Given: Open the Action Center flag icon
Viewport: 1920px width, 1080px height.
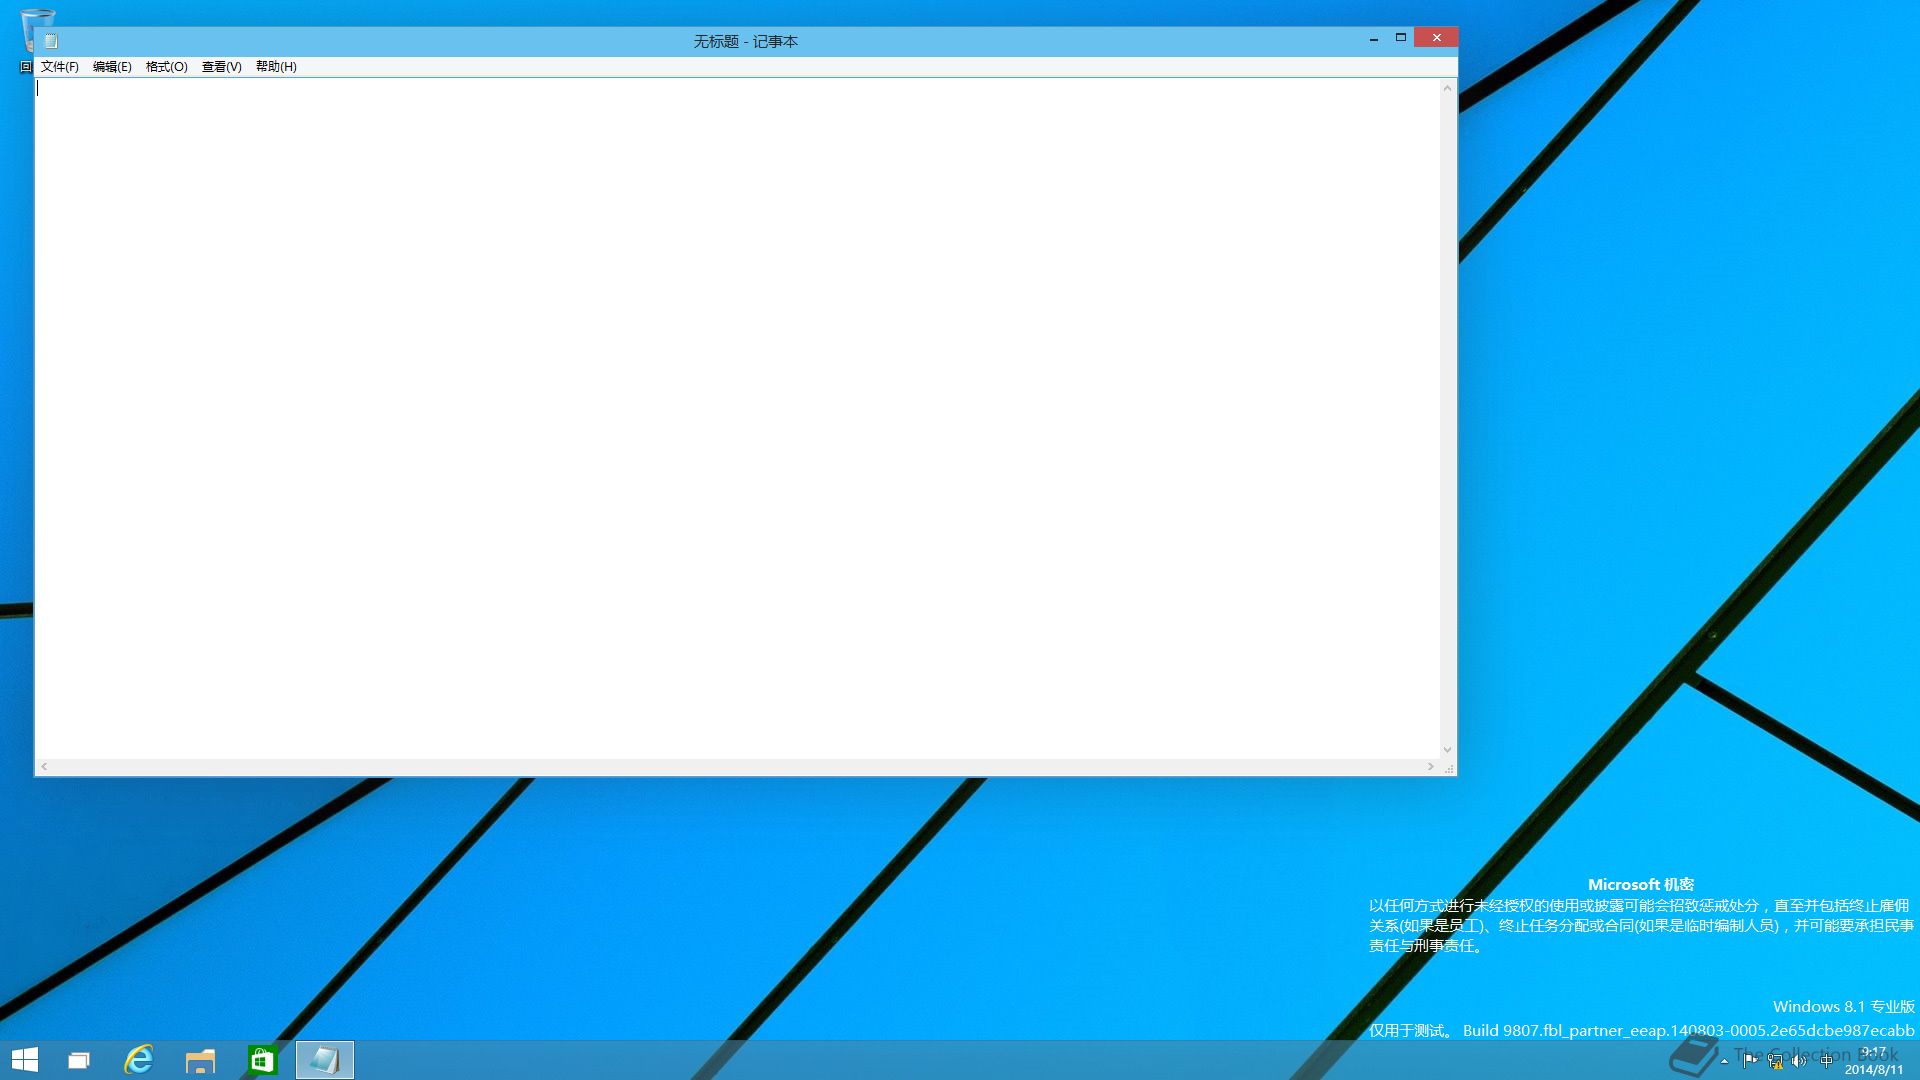Looking at the screenshot, I should pos(1749,1060).
